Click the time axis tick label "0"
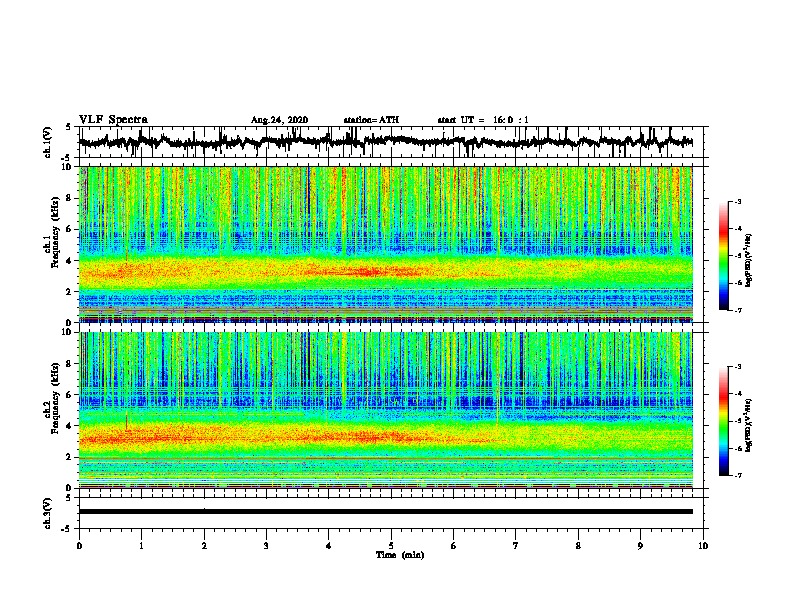The image size is (792, 612). [79, 546]
